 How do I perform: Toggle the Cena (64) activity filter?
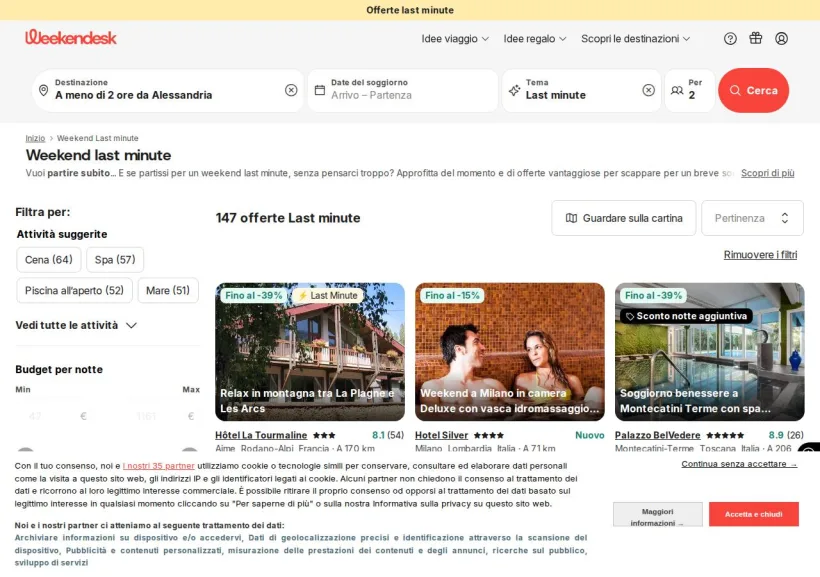point(49,260)
